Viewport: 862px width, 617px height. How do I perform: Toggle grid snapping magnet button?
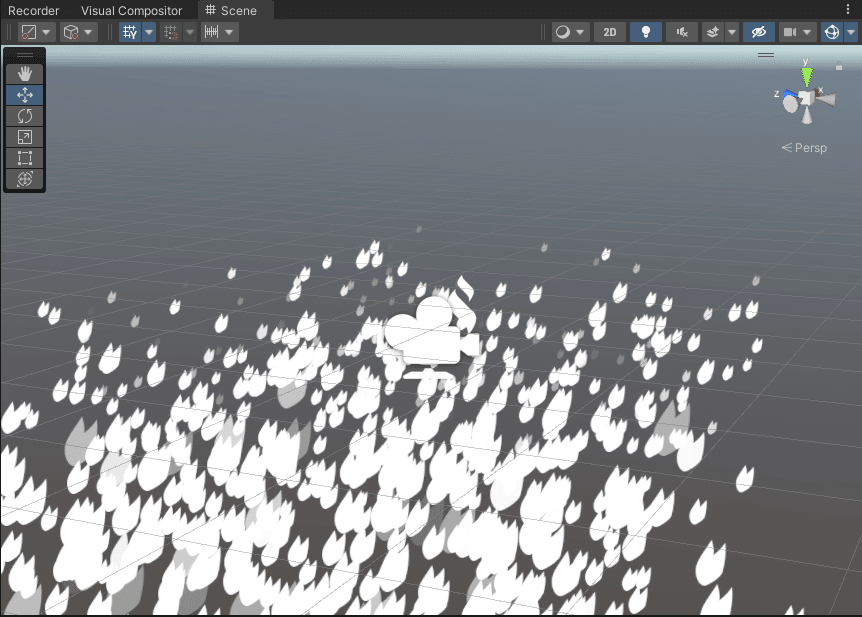coord(171,32)
